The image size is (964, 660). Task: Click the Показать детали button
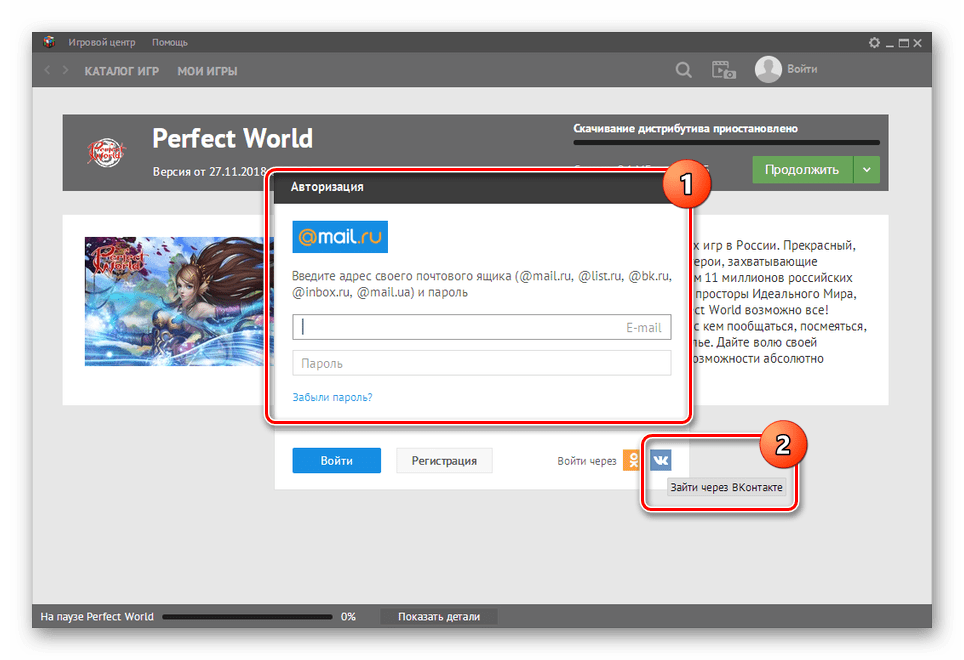[x=438, y=616]
